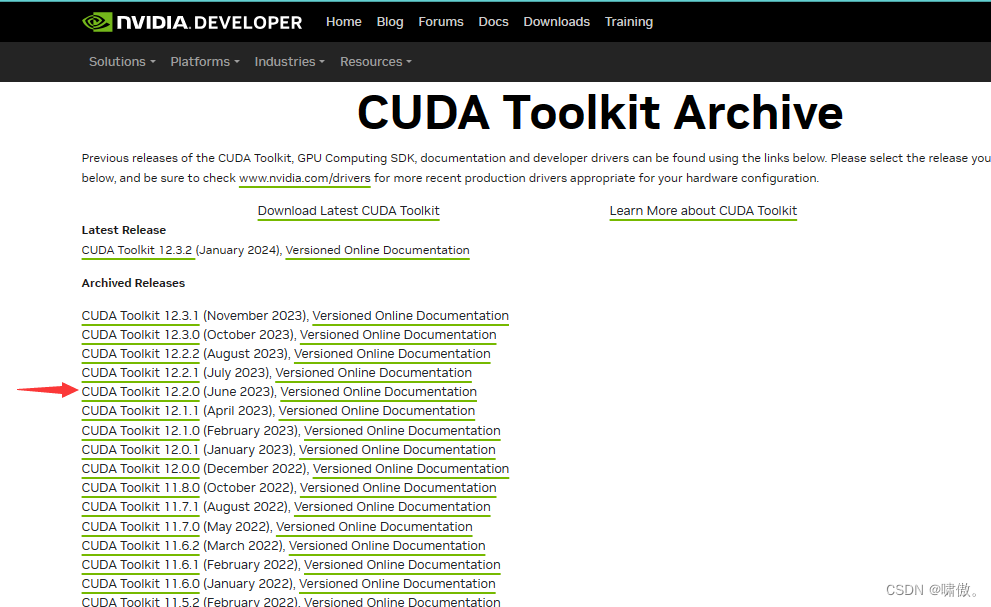Open the Platforms dropdown menu
The height and width of the screenshot is (607, 991).
204,61
